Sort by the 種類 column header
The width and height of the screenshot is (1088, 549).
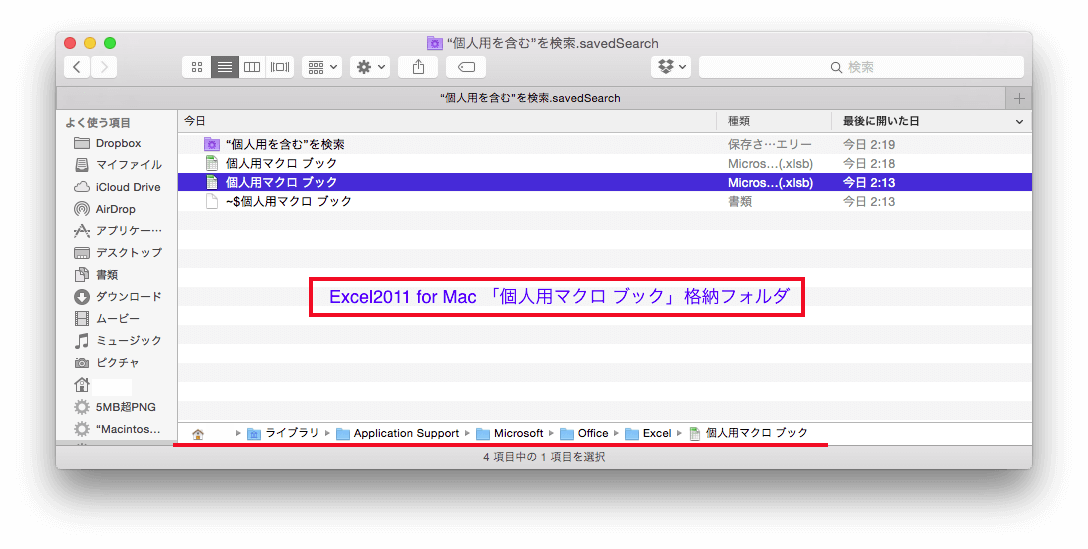(774, 121)
